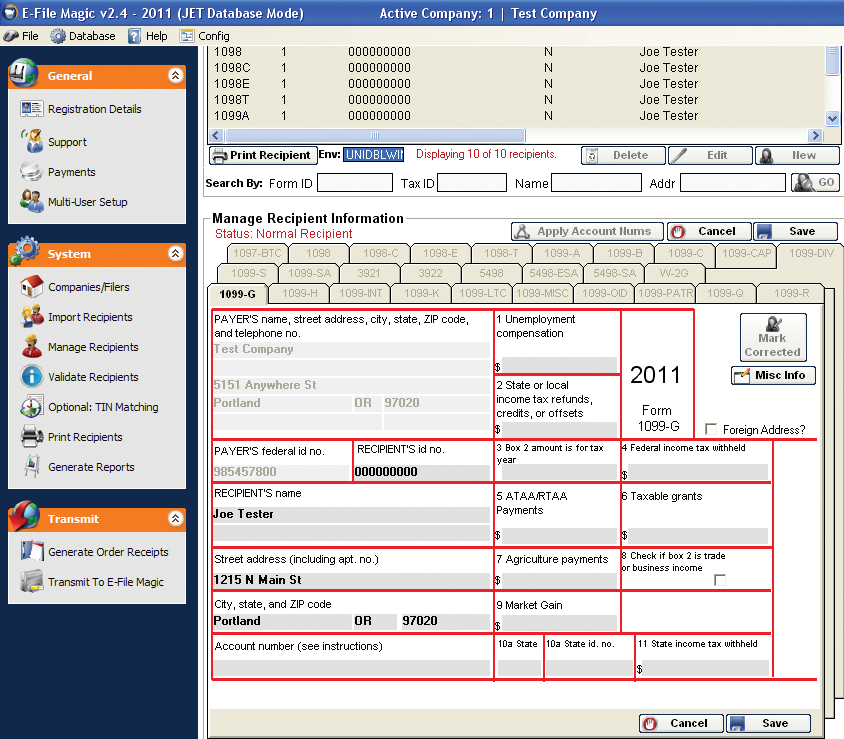844x739 pixels.
Task: Switch to the 1099-MISC tab
Action: click(x=541, y=293)
